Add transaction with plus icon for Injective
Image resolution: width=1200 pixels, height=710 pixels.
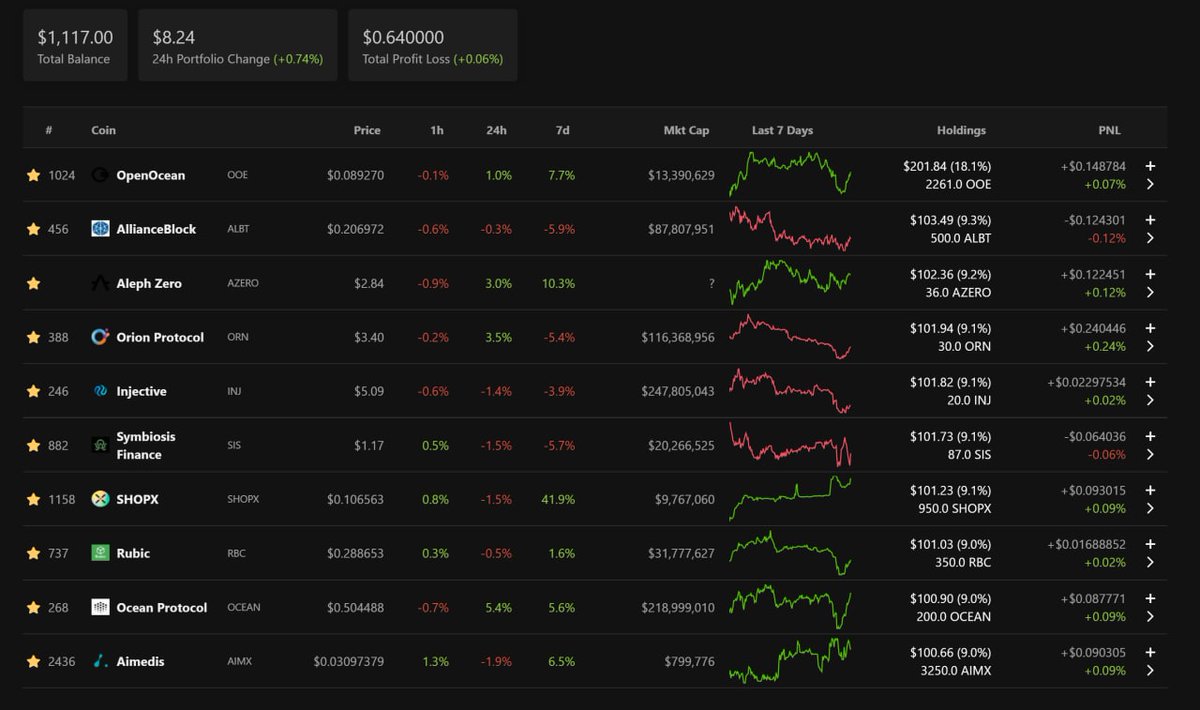[1150, 382]
